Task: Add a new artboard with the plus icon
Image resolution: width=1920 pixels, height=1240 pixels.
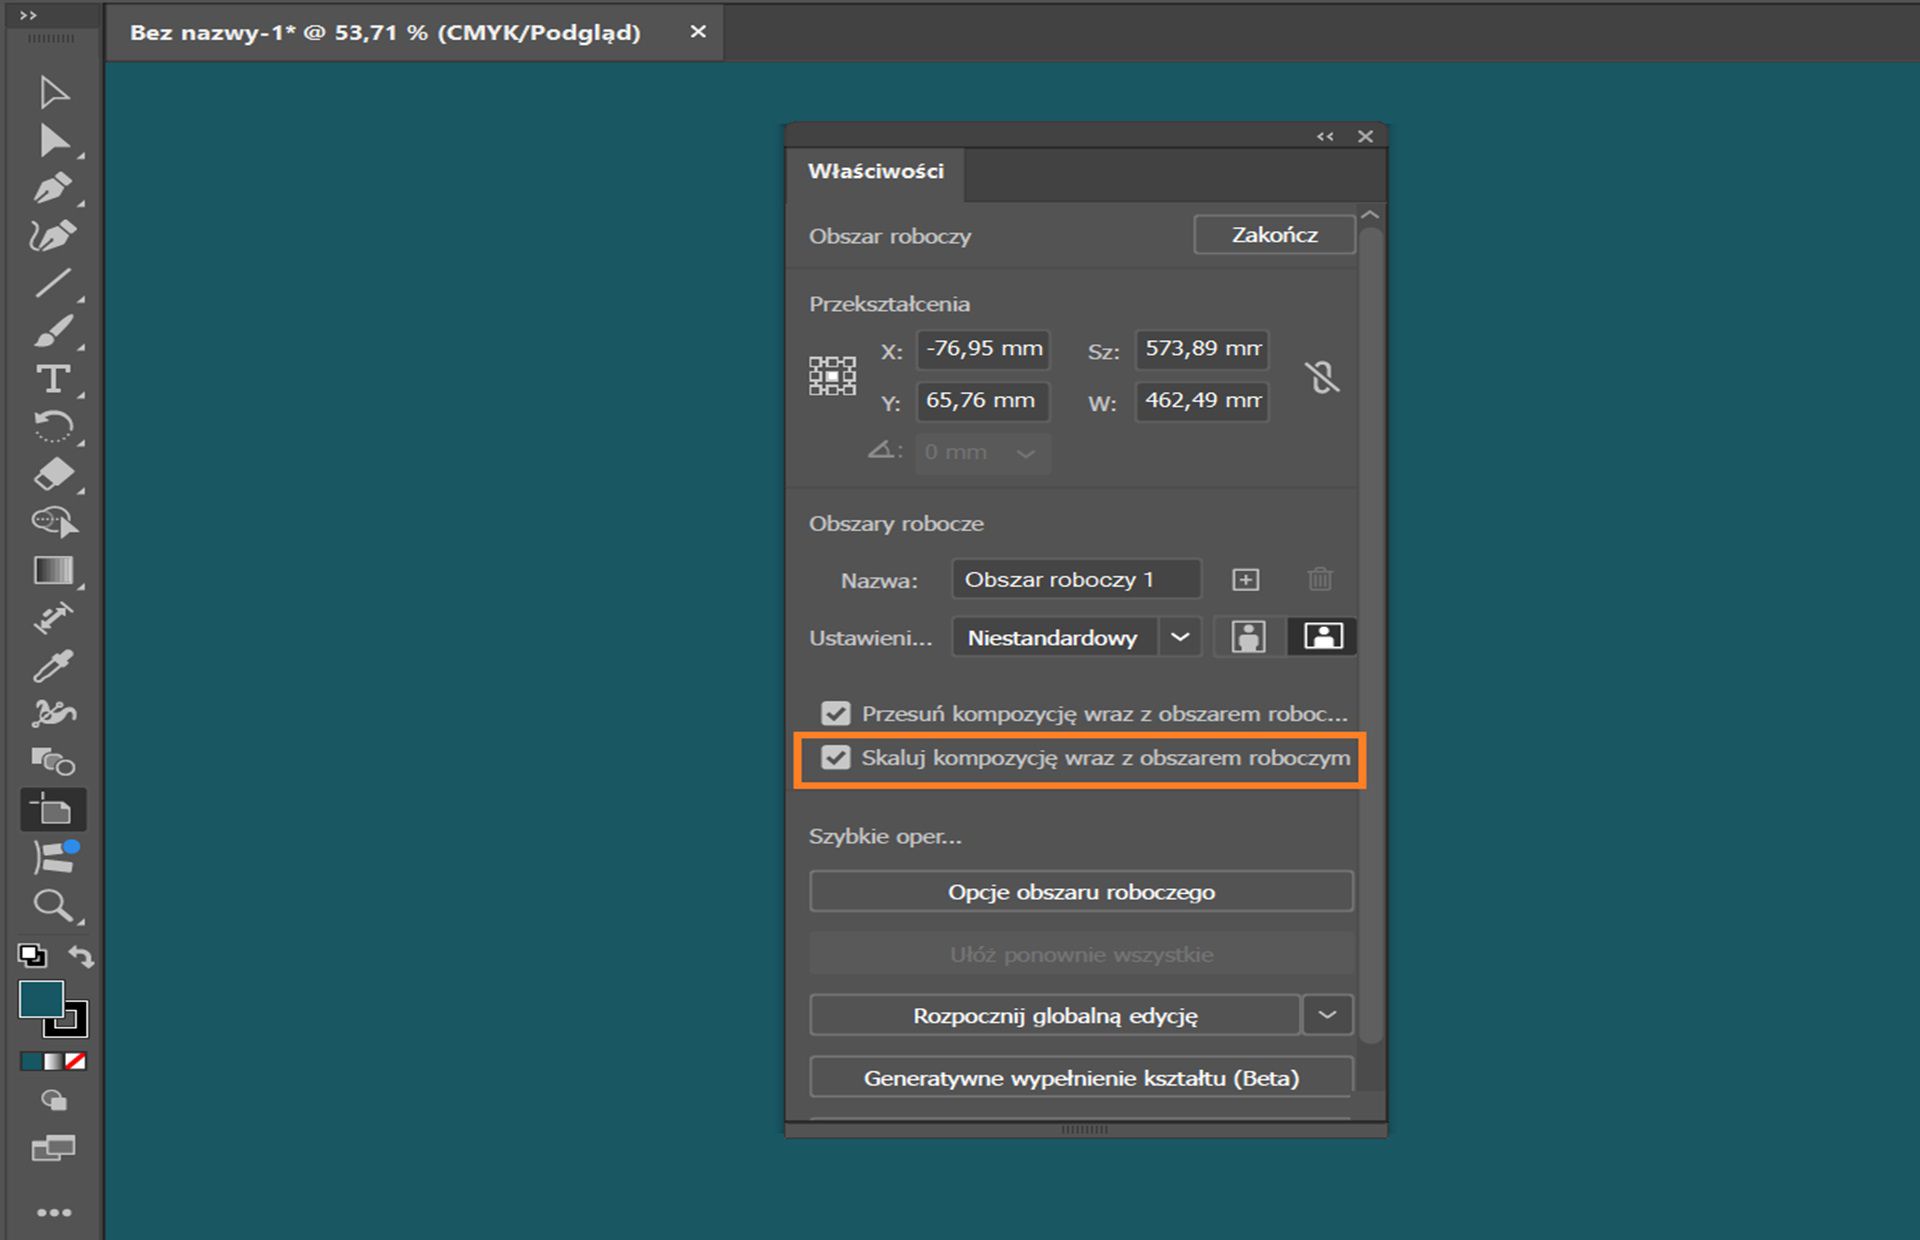Action: coord(1246,578)
